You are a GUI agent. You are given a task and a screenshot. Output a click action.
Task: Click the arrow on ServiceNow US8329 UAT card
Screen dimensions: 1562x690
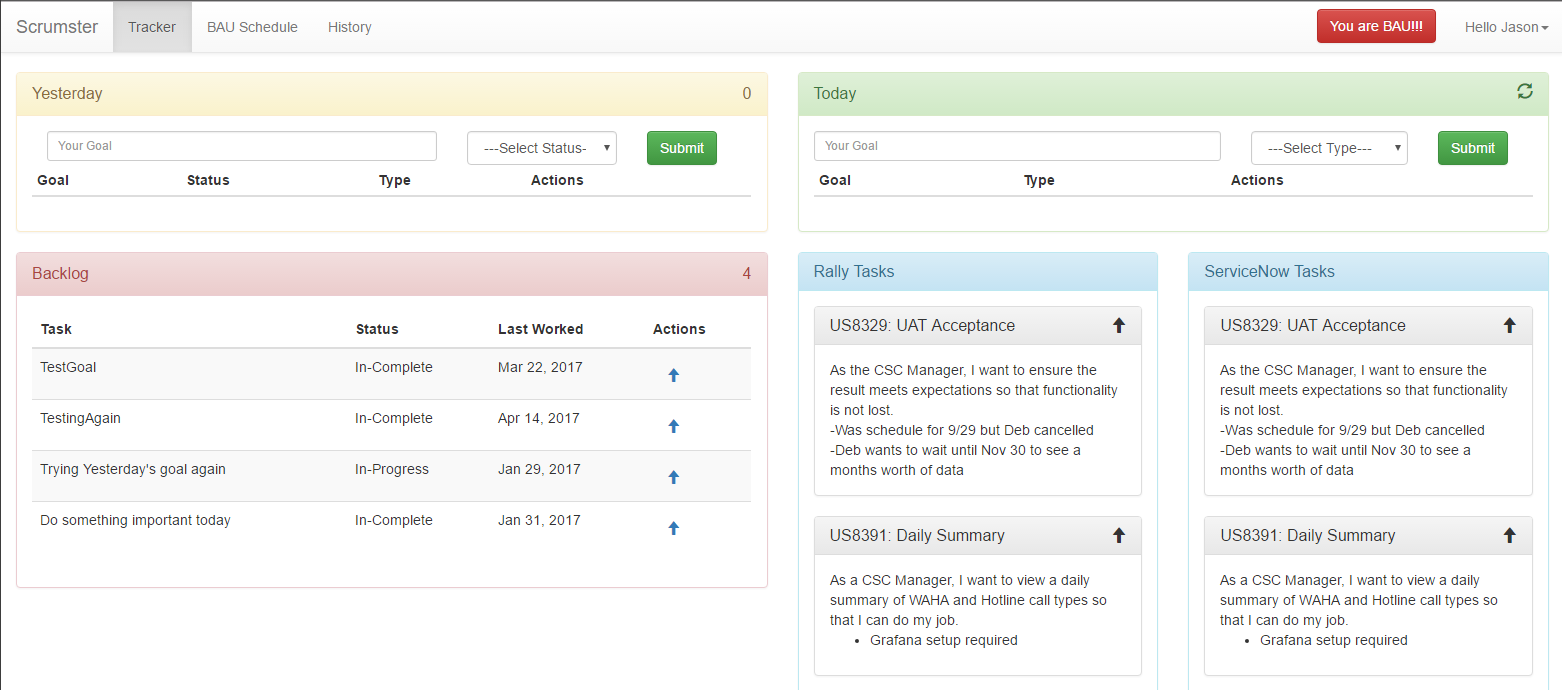(1509, 325)
